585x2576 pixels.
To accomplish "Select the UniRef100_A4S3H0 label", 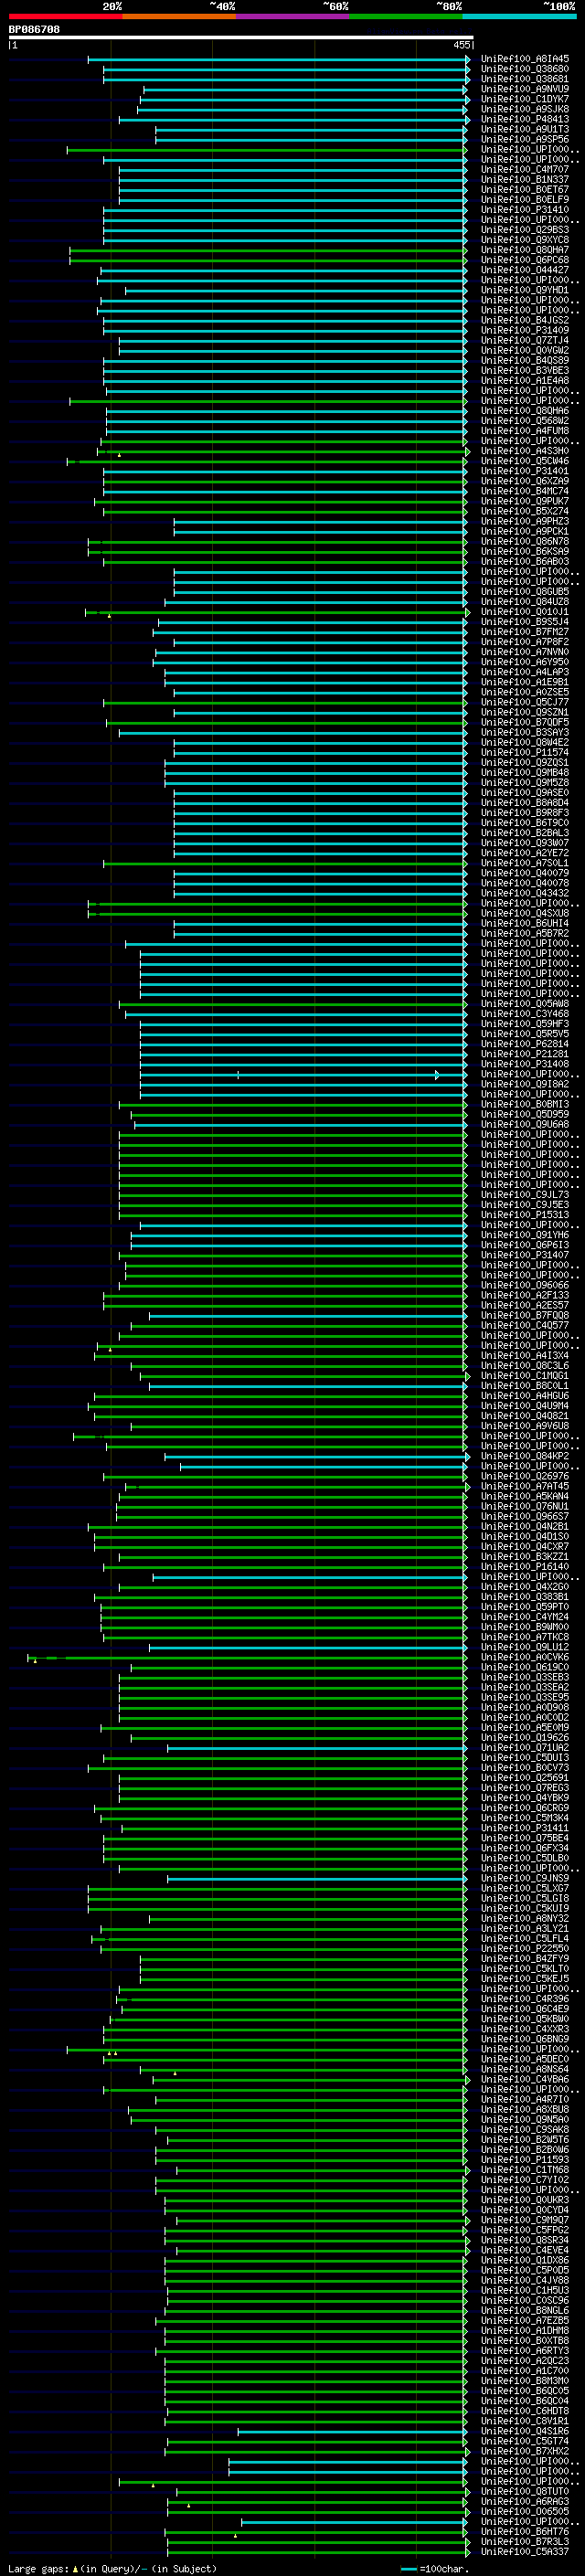I will pyautogui.click(x=524, y=451).
